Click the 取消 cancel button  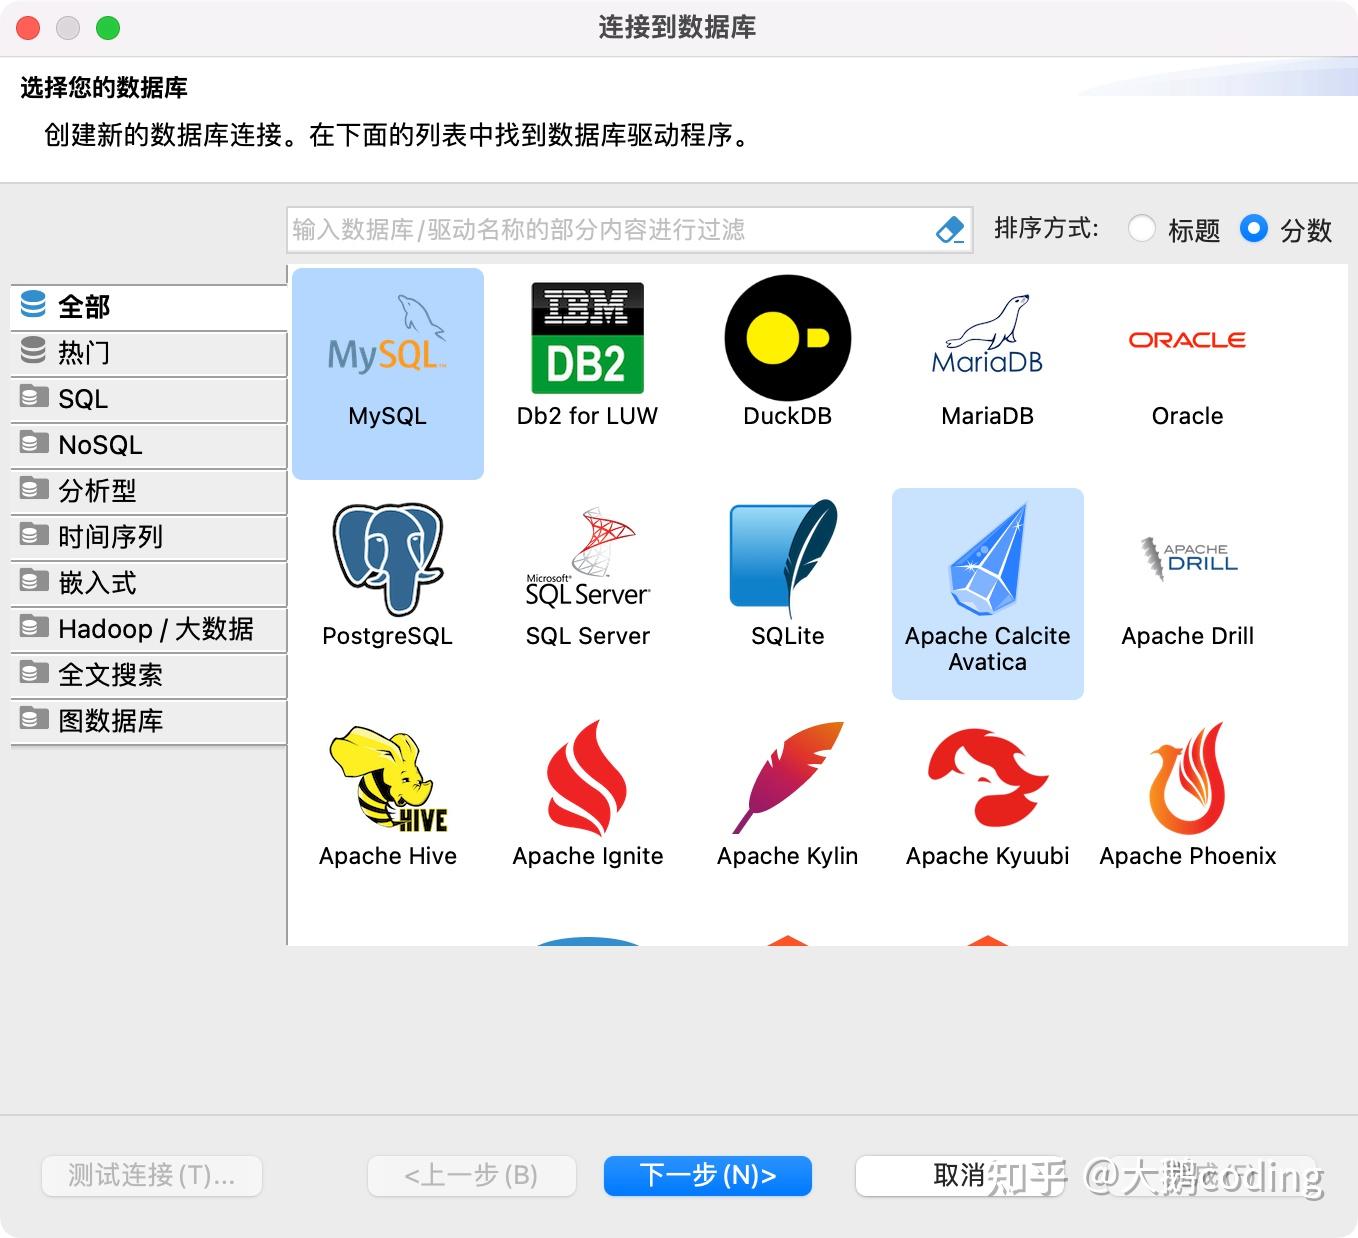(x=959, y=1176)
